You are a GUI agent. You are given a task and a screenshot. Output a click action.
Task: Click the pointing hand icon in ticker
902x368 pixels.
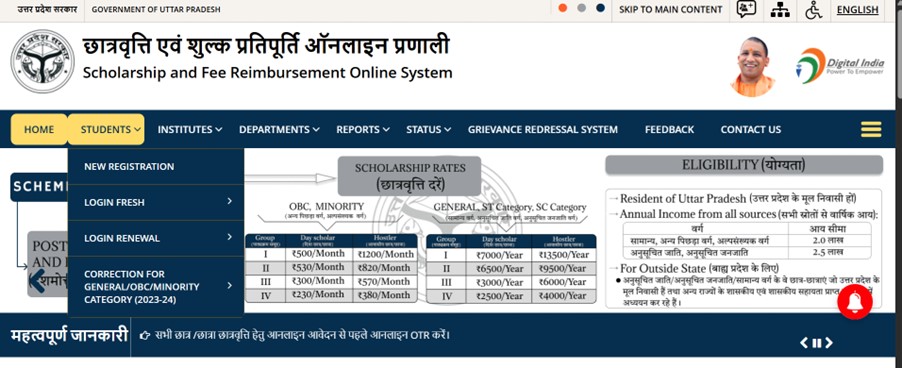(x=145, y=335)
